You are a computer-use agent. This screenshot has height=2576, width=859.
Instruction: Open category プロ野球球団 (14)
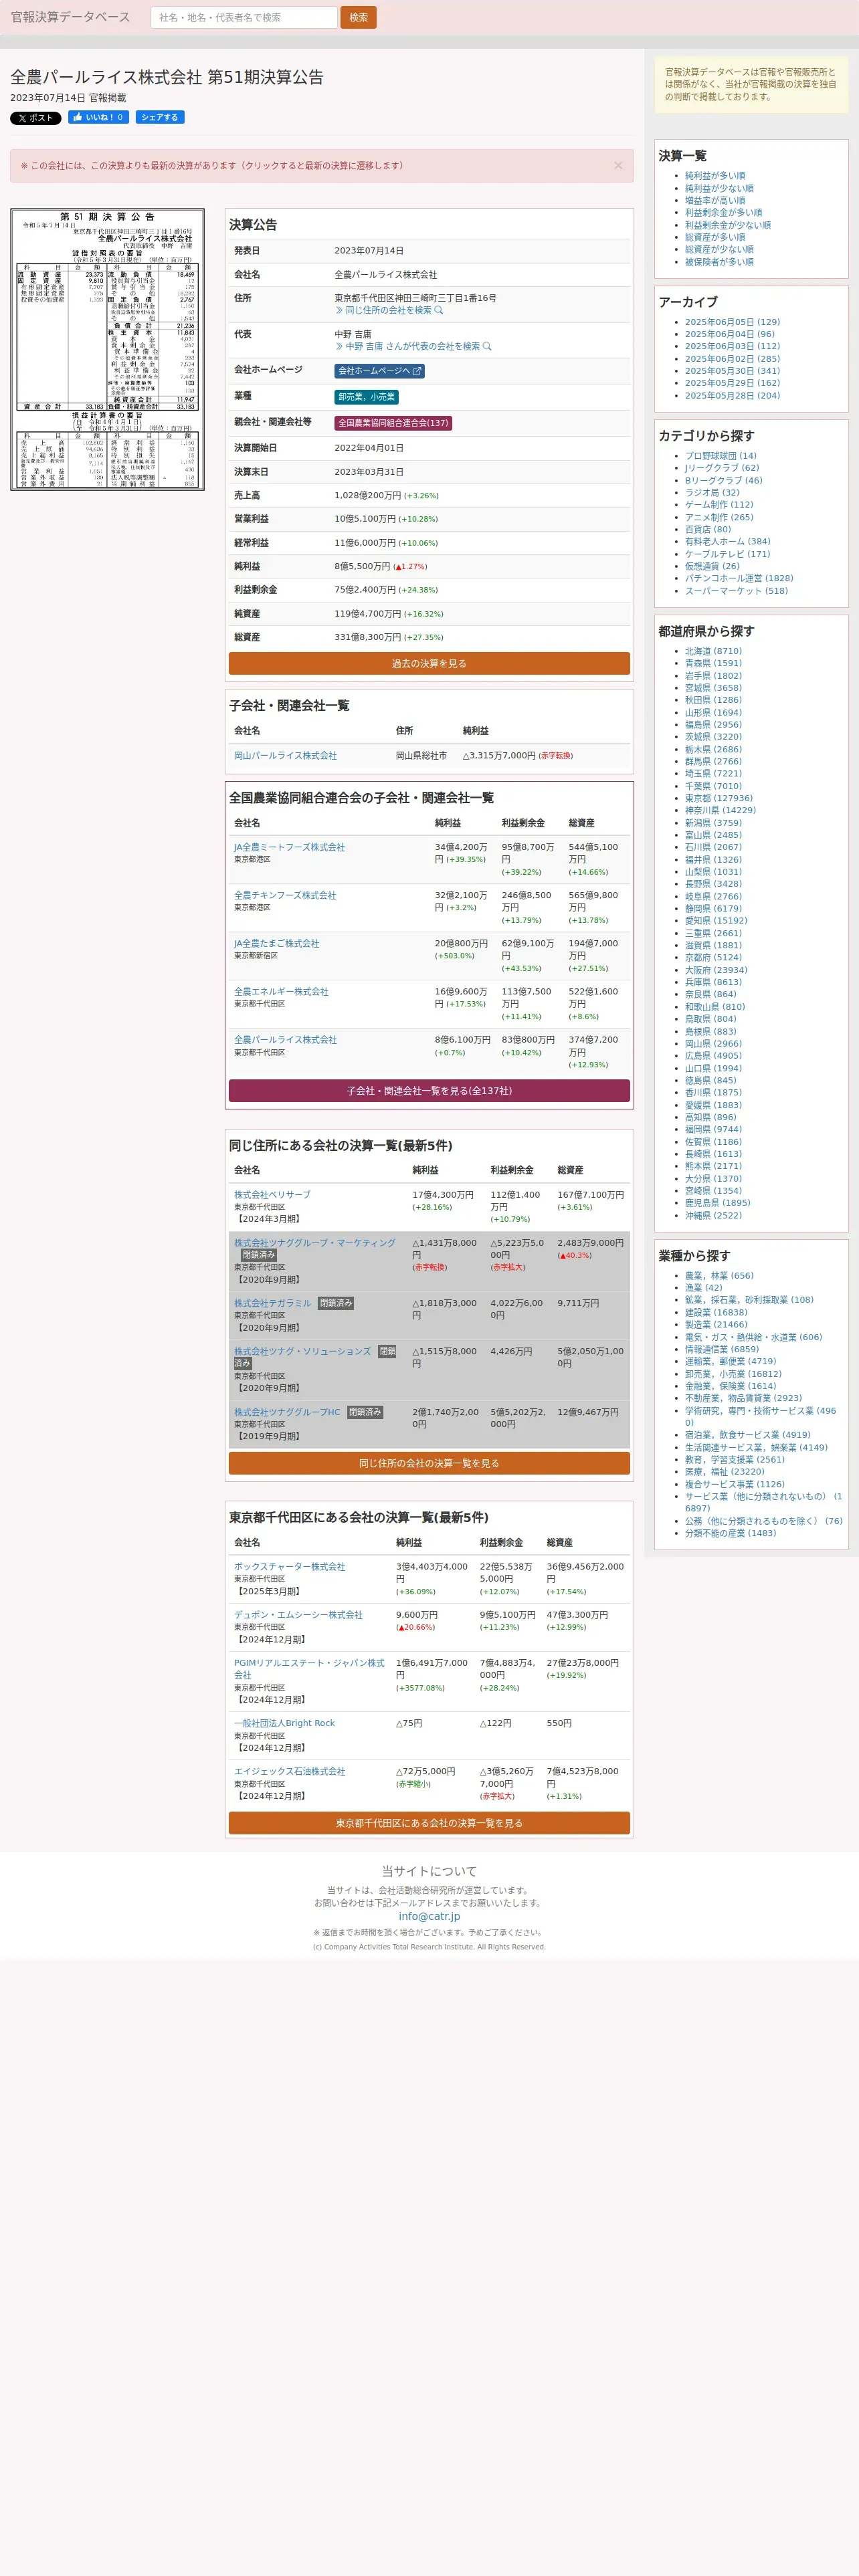click(x=721, y=456)
